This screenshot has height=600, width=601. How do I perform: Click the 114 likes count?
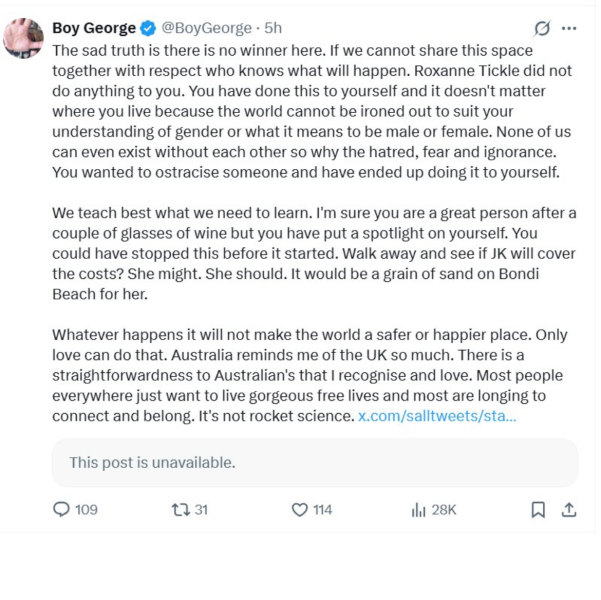322,510
